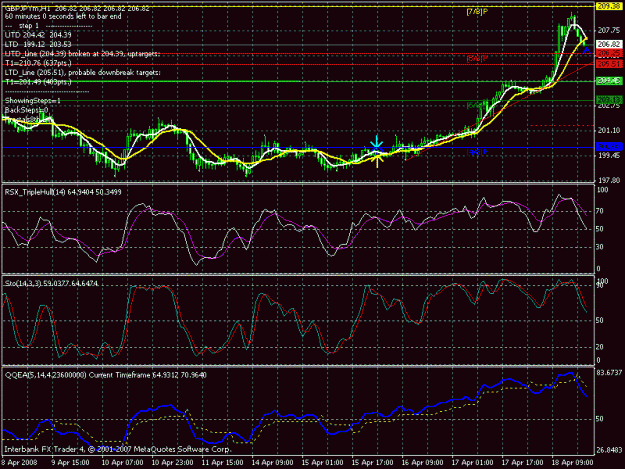Click the '14 Apr 09:00' time label
Image resolution: width=625 pixels, height=469 pixels.
click(273, 463)
